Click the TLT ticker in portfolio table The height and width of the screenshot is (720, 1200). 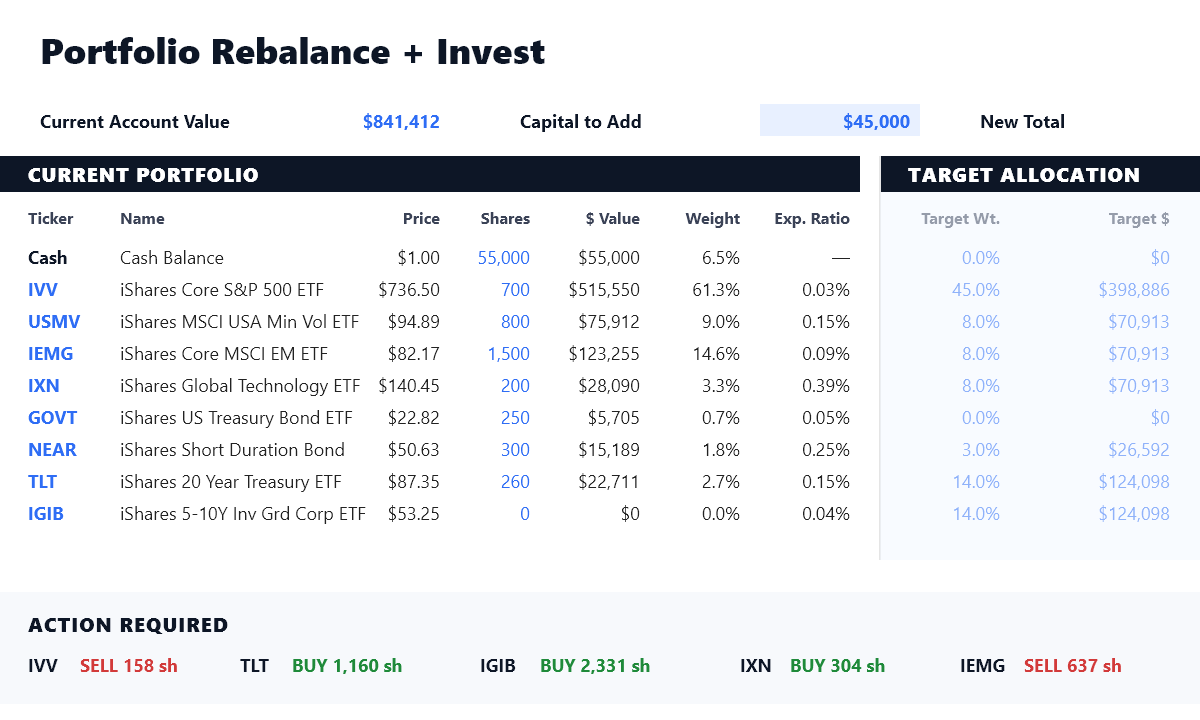(x=42, y=482)
